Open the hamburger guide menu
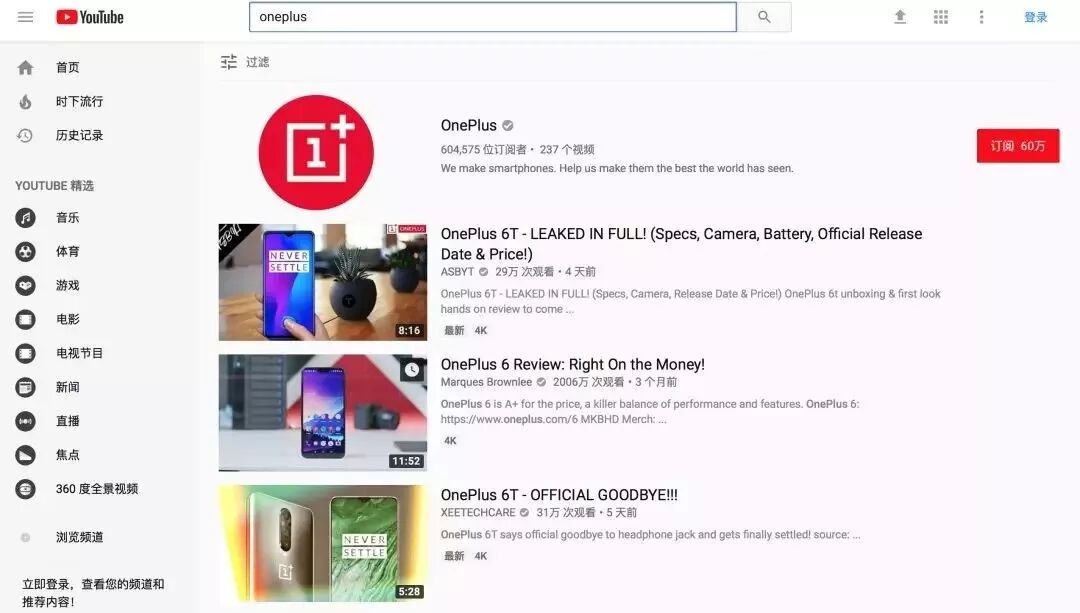Image resolution: width=1080 pixels, height=613 pixels. (x=25, y=17)
